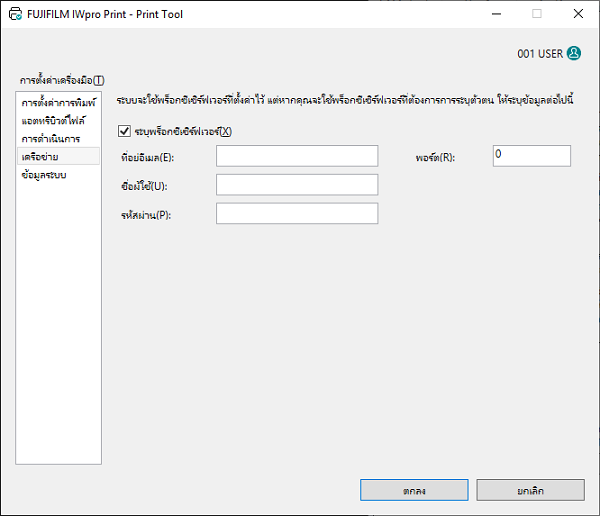Click the ชื่อผู้ใช้(U) username field
This screenshot has width=600, height=516.
coord(296,184)
